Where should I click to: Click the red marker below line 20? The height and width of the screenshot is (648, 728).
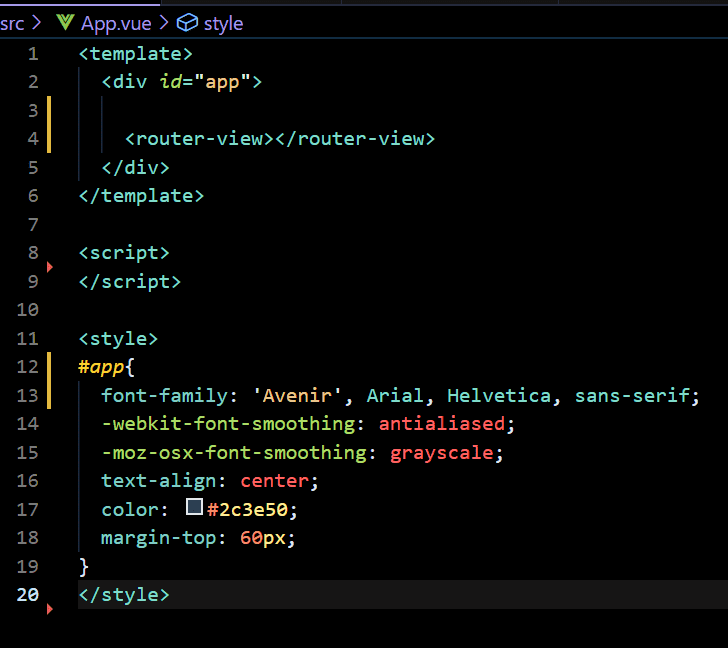[50, 609]
